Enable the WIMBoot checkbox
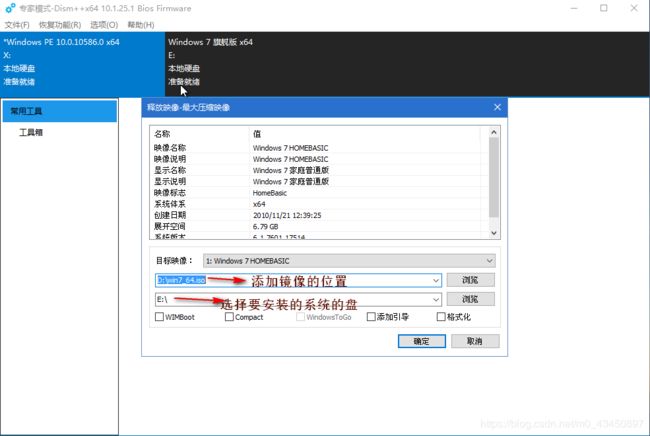The image size is (650, 436). (159, 317)
